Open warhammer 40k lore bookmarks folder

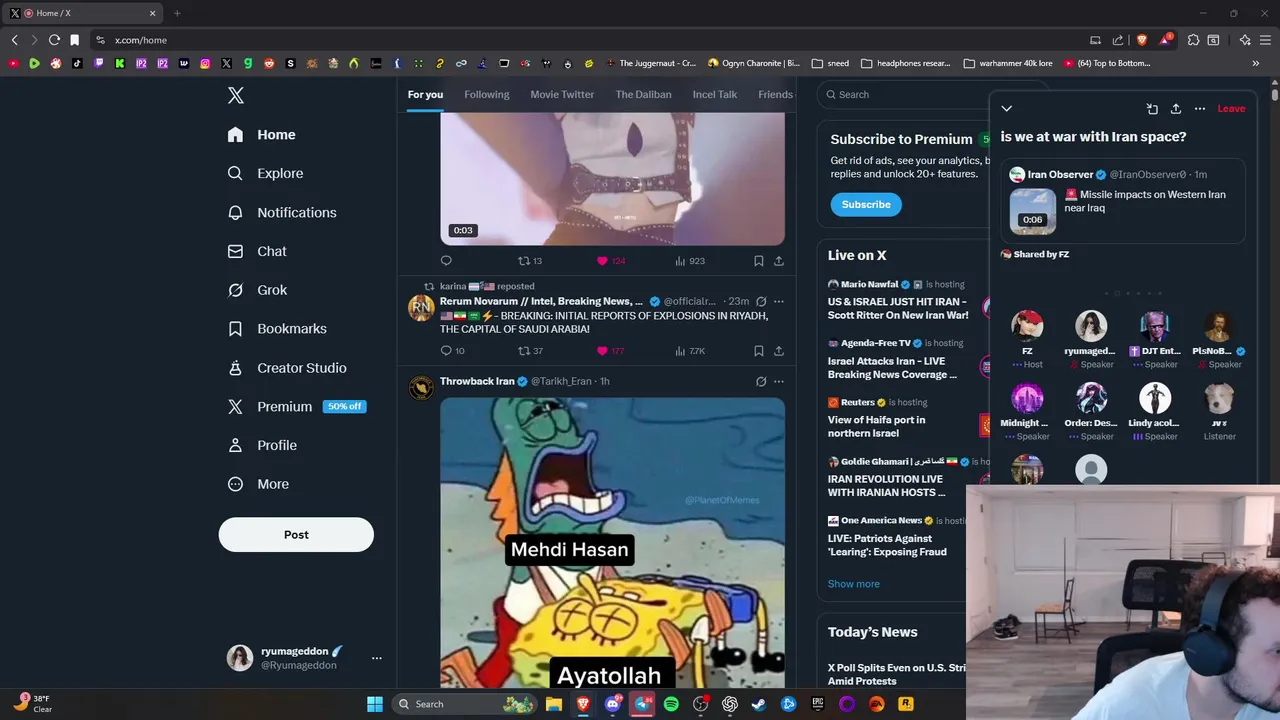point(1008,63)
